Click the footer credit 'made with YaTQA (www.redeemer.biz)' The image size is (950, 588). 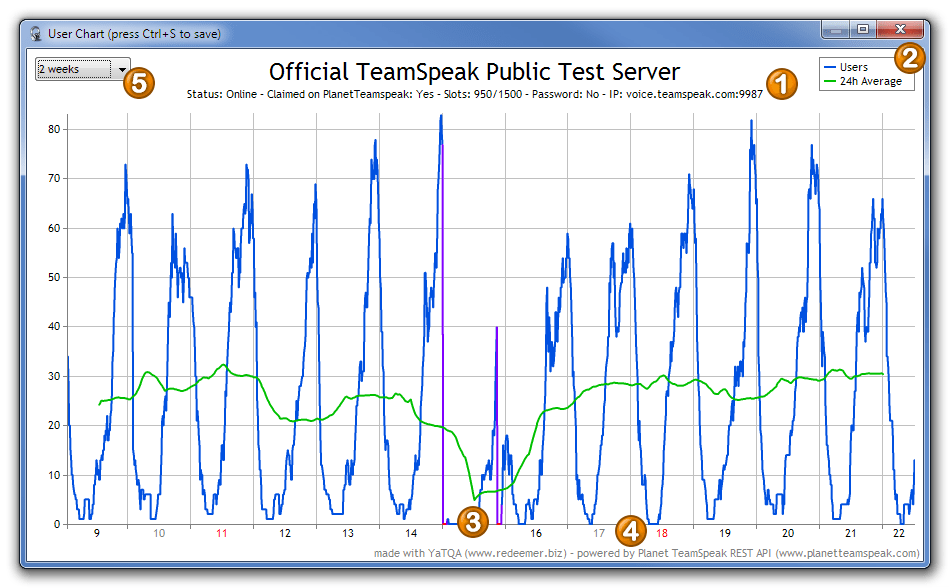click(x=470, y=553)
